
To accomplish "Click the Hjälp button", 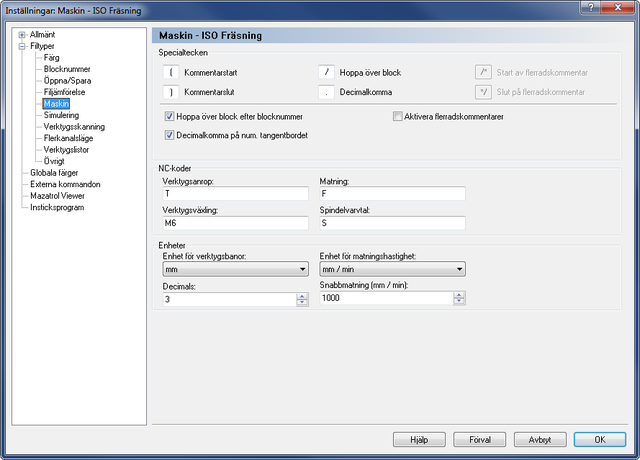I will coord(419,440).
